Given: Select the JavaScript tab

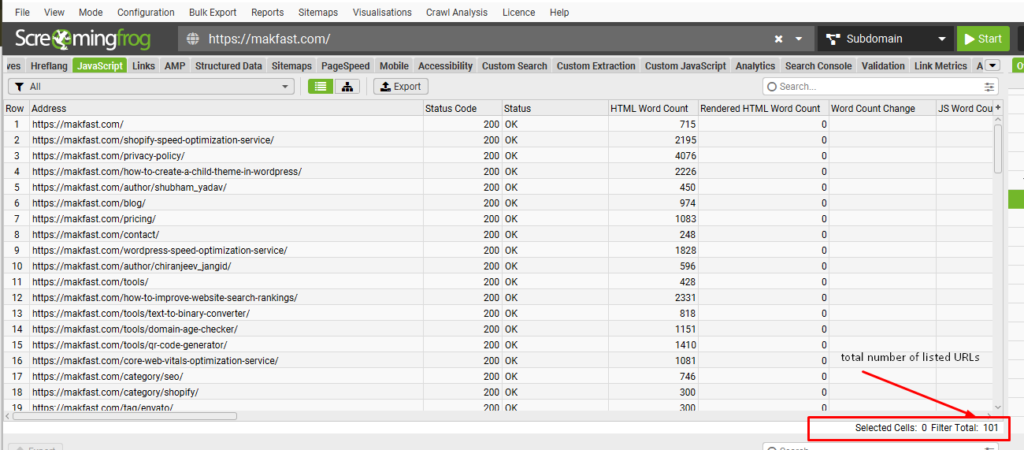Looking at the screenshot, I should tap(100, 65).
